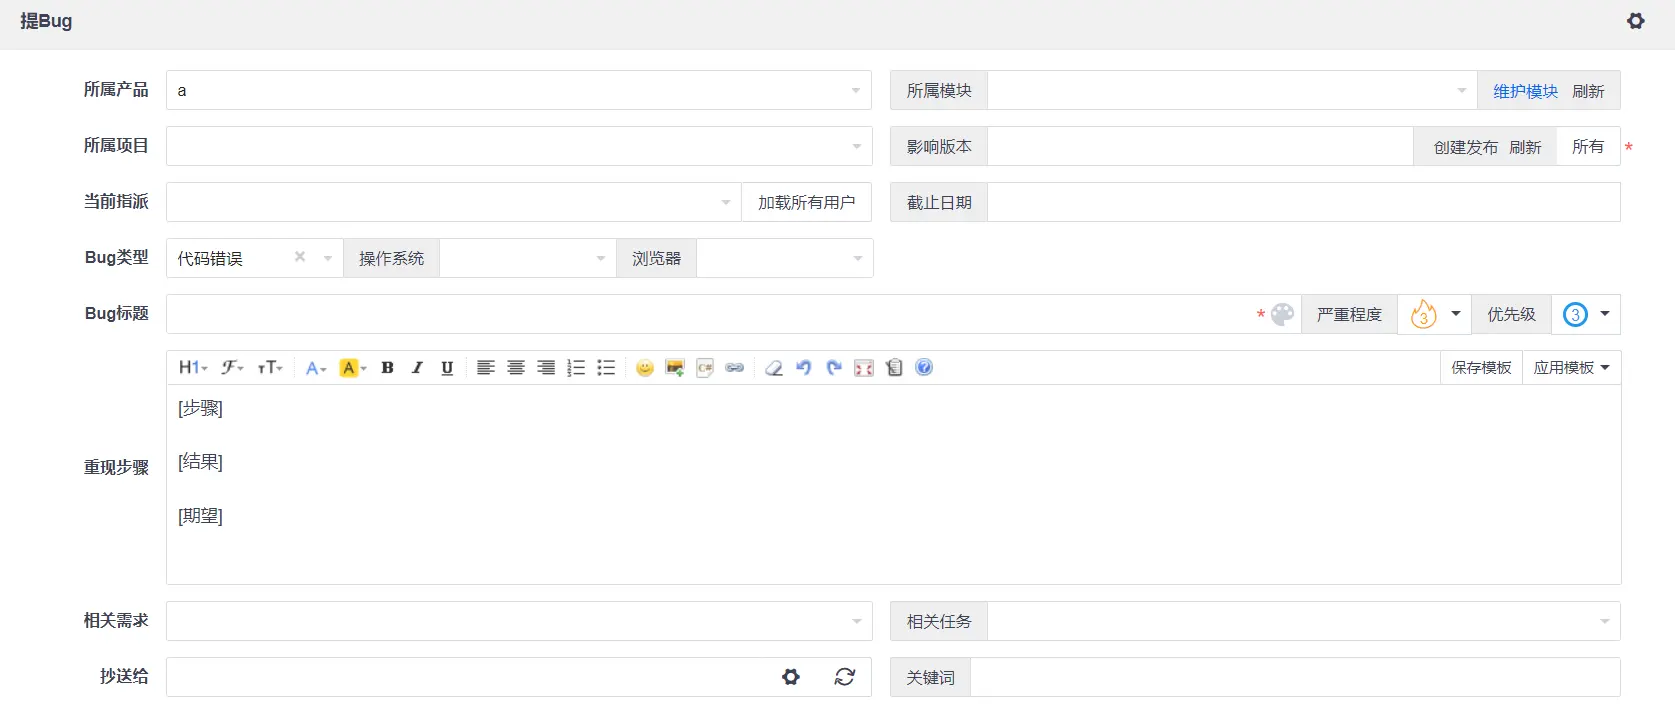Open the Bug title color palette
1675x704 pixels.
click(x=1282, y=314)
